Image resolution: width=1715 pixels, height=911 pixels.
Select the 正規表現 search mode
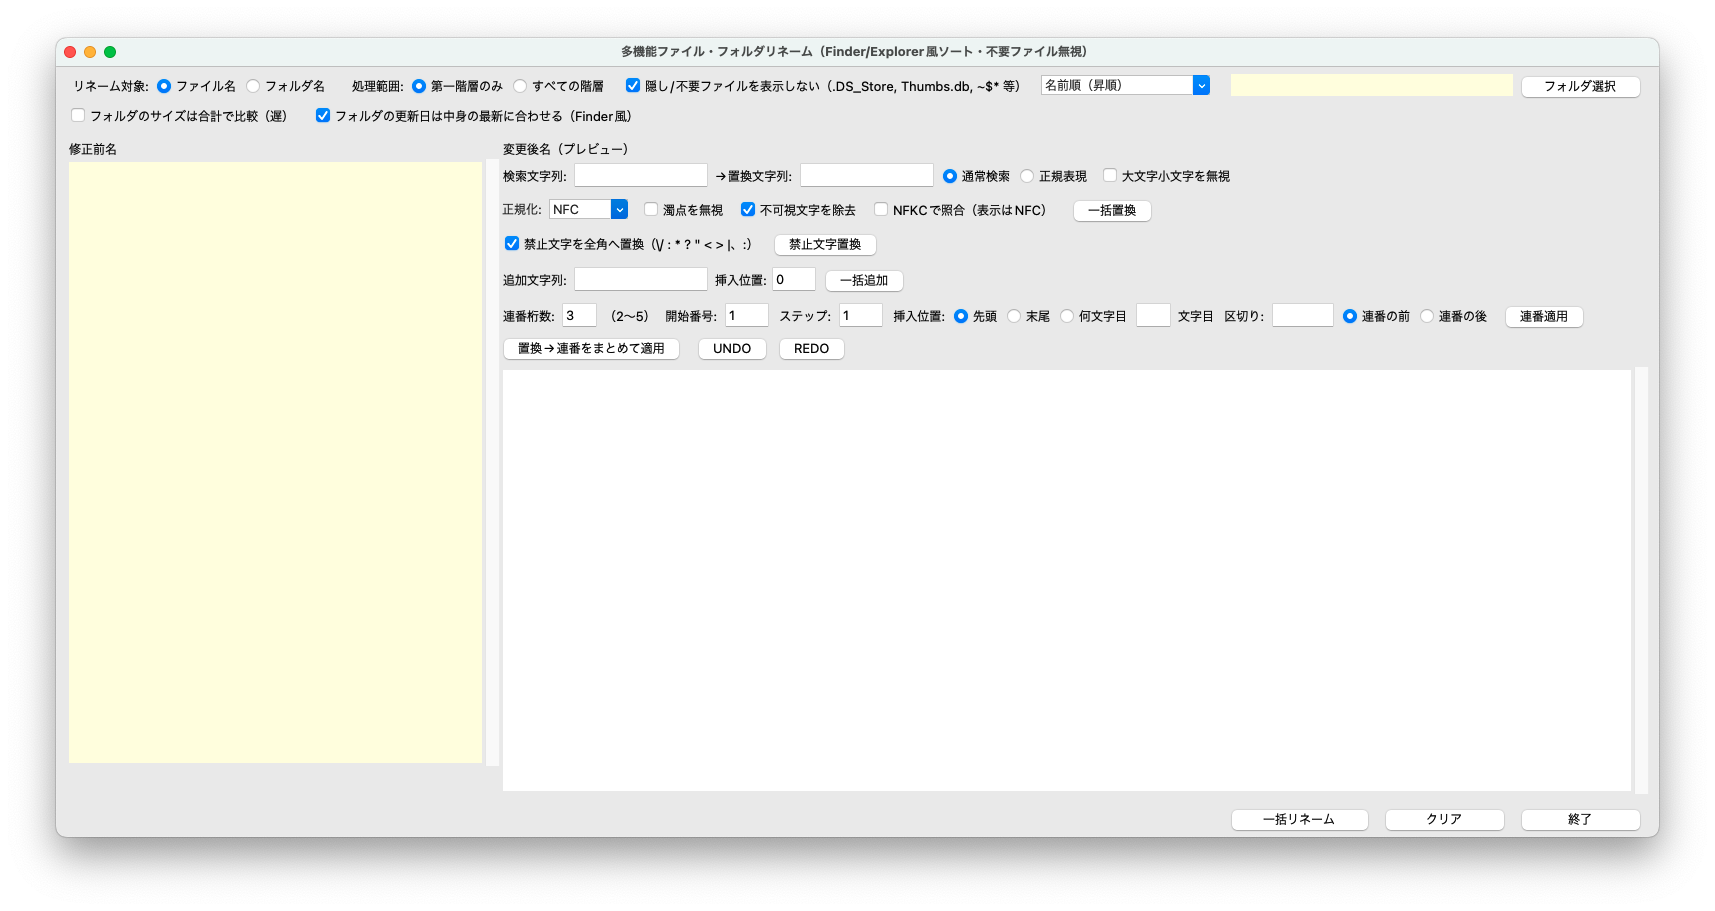point(1028,176)
